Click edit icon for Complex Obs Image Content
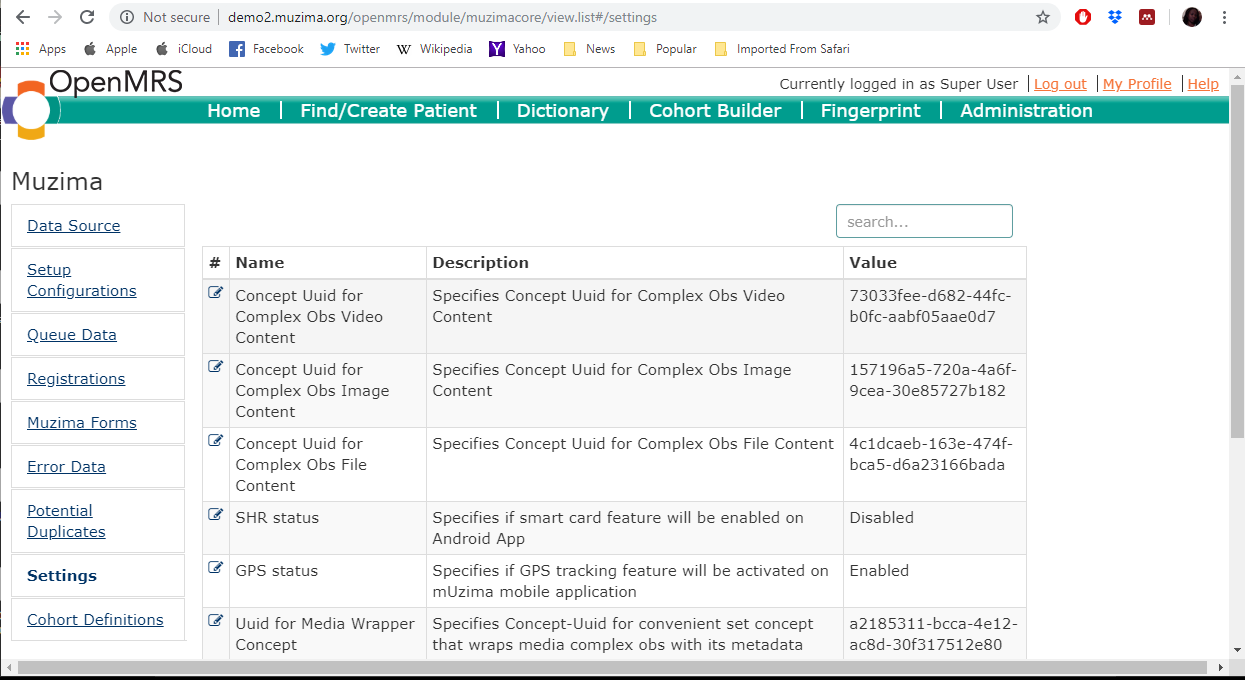The width and height of the screenshot is (1245, 680). pyautogui.click(x=215, y=367)
